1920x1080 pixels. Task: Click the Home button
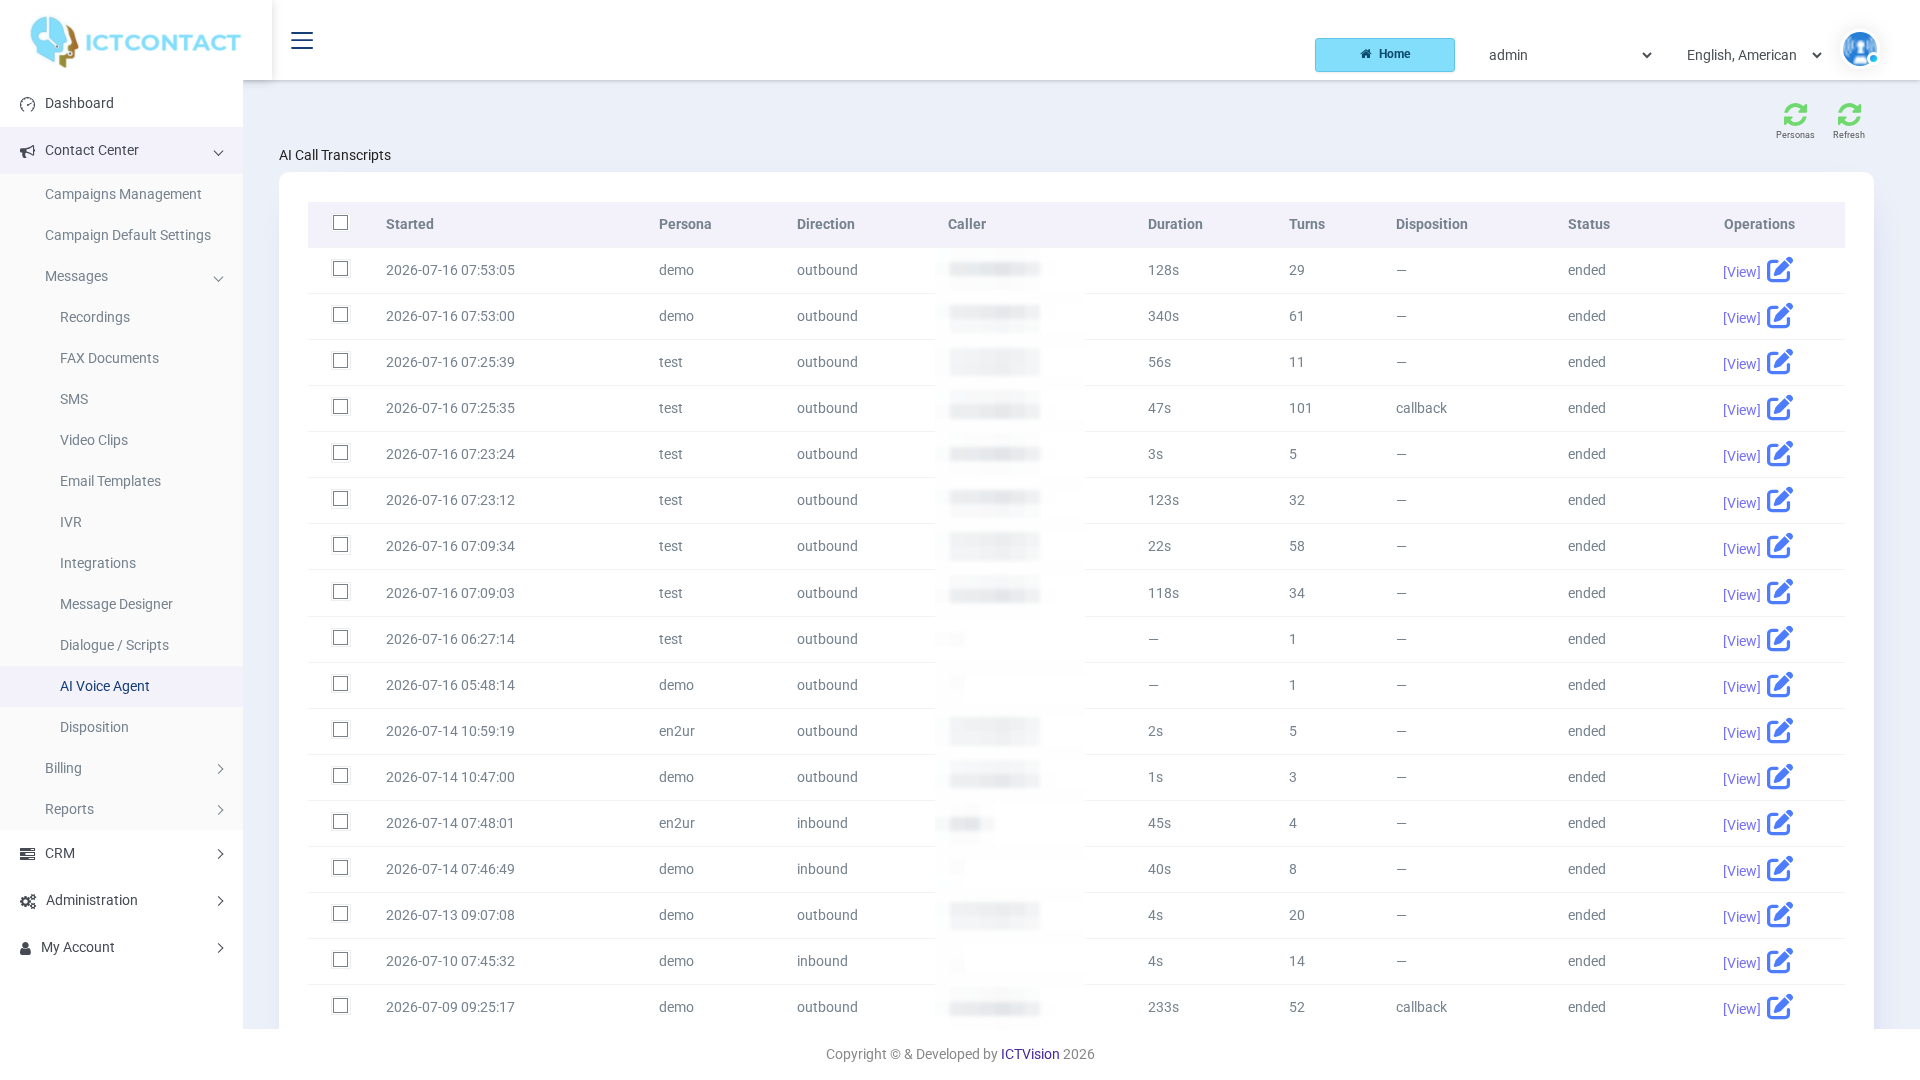coord(1385,55)
